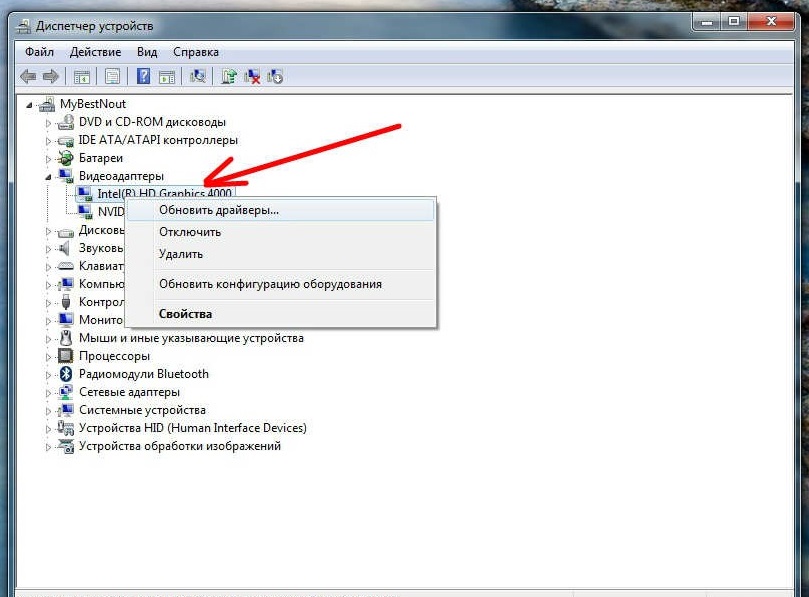Screen dimensions: 809x597
Task: Choose Обновить драйверы... in context menu
Action: point(281,211)
